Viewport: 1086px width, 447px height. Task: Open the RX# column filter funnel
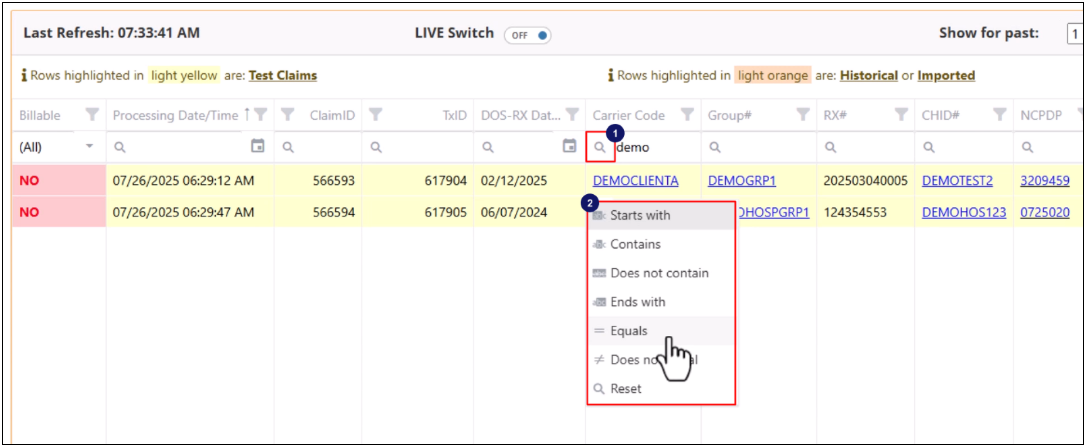(901, 115)
